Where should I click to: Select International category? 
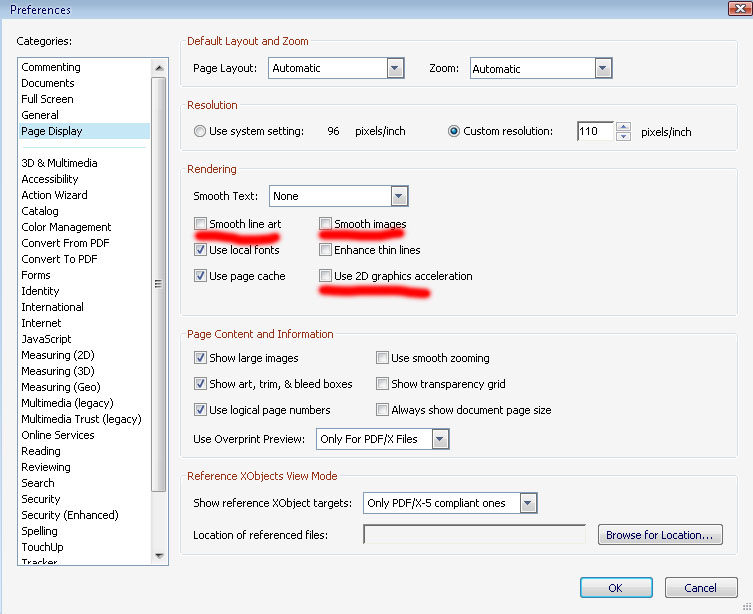pos(52,307)
